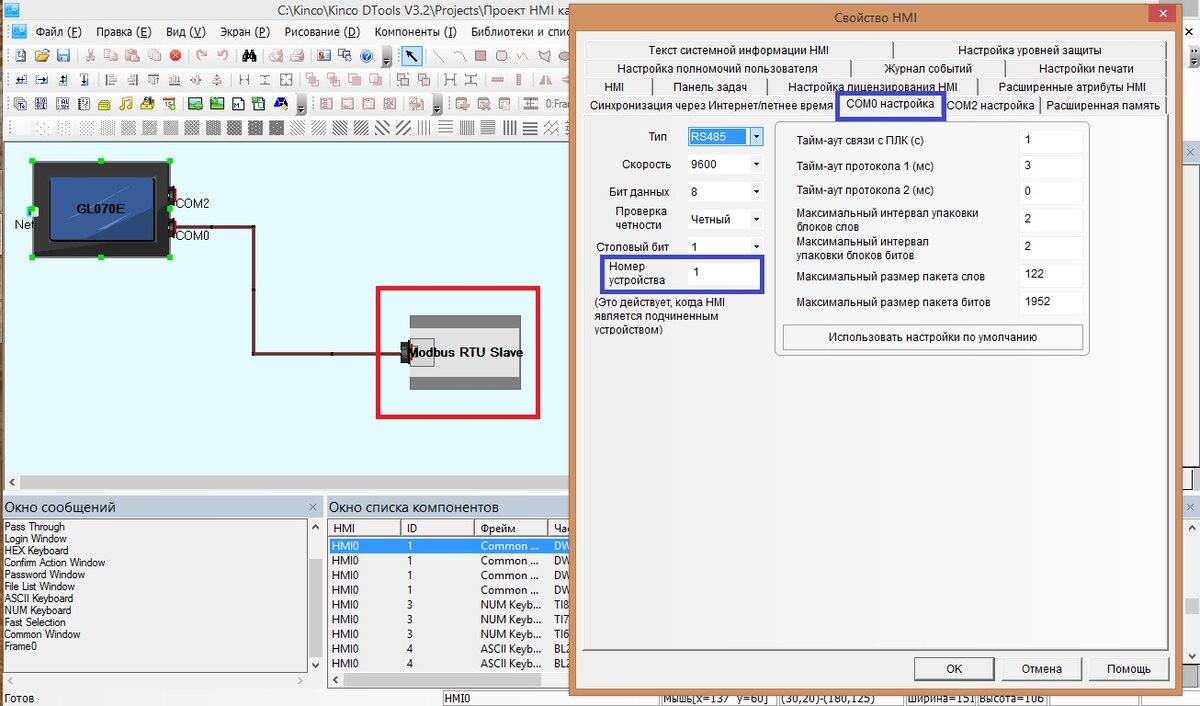Click the Фрейм column header
Viewport: 1200px width, 706px height.
(510, 528)
